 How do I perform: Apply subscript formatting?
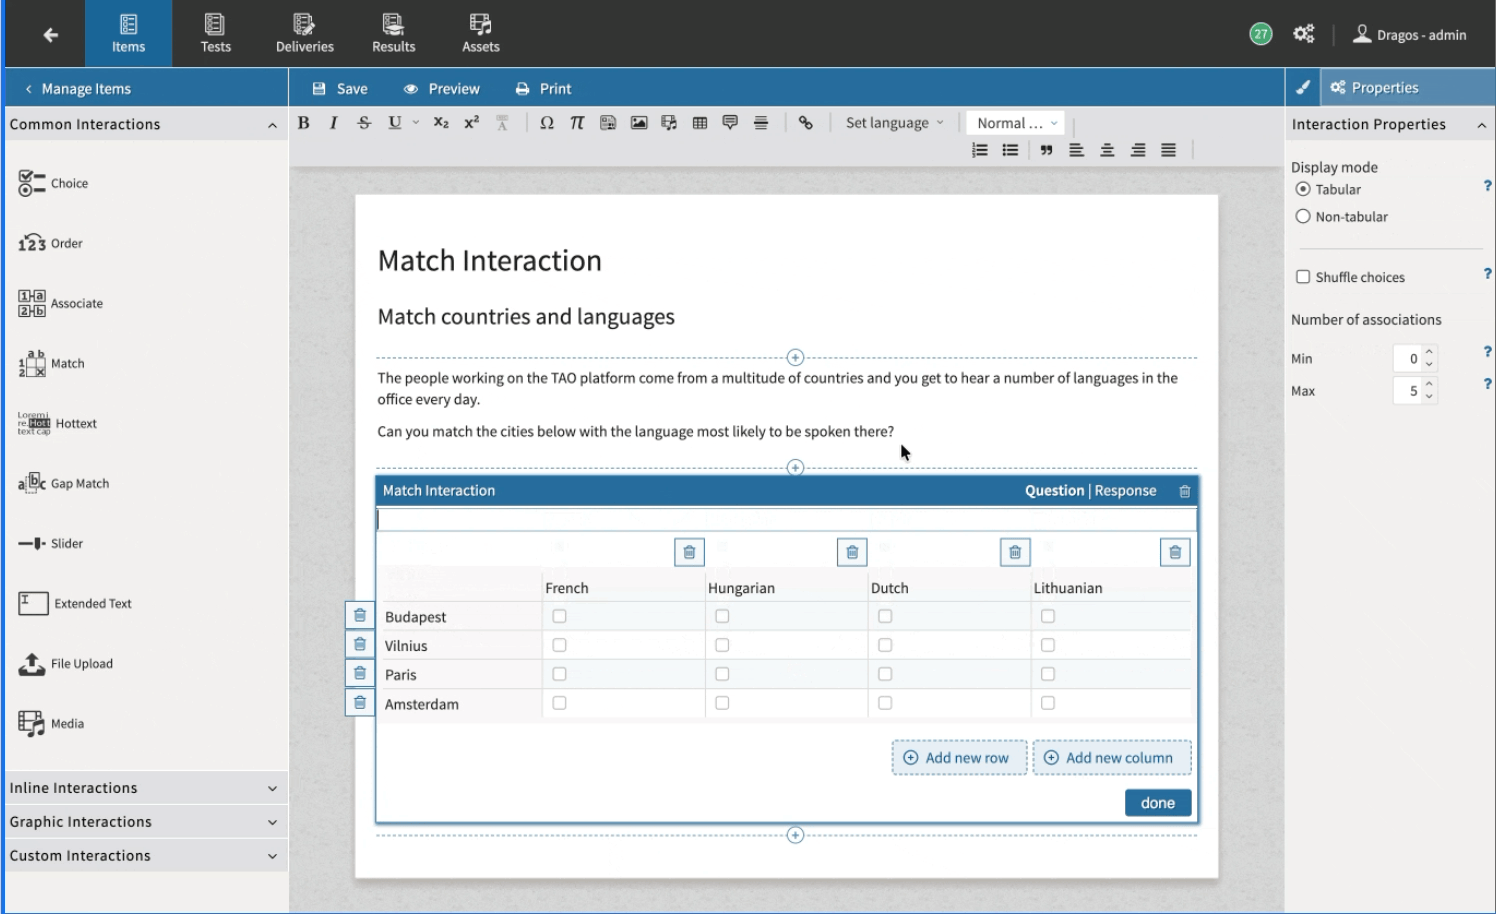click(441, 123)
